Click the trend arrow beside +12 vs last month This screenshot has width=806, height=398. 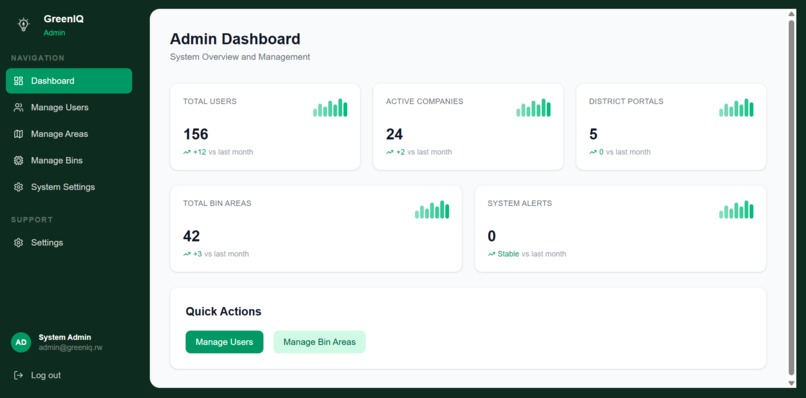point(187,152)
